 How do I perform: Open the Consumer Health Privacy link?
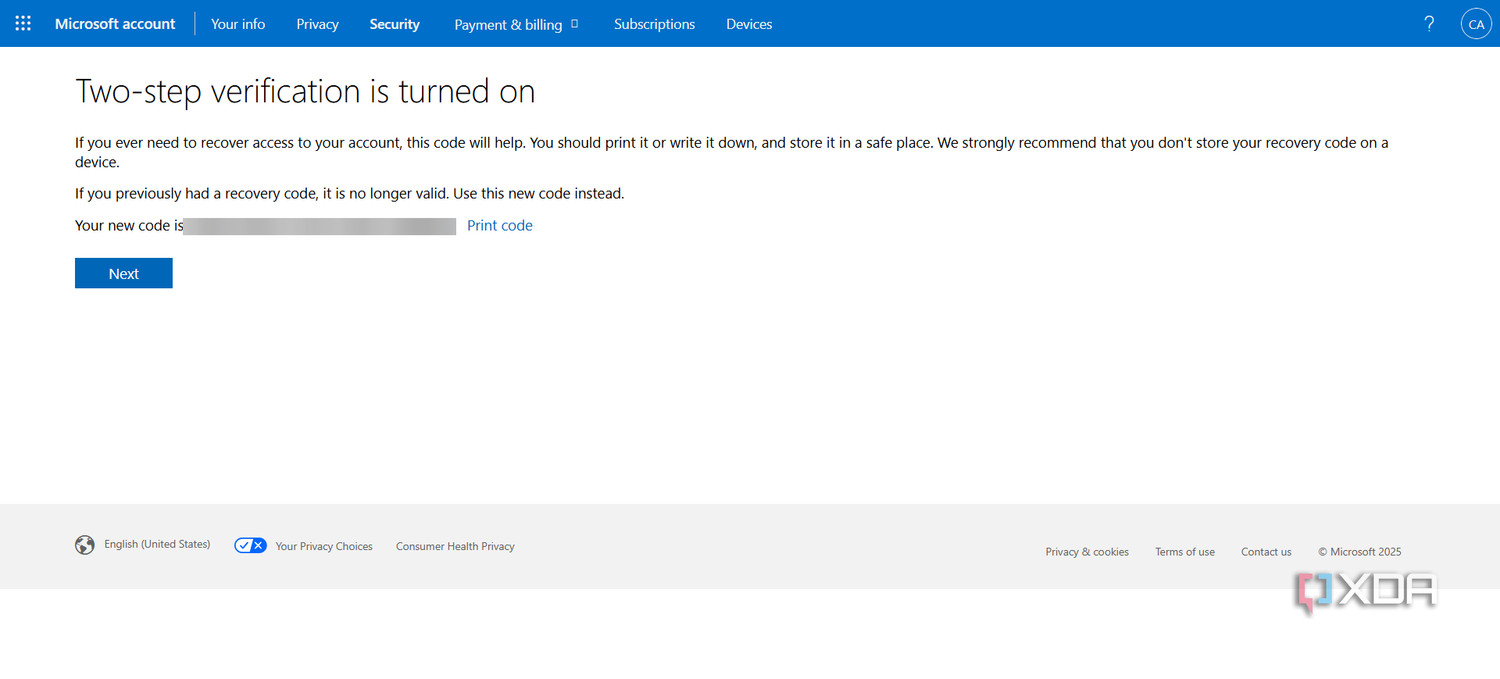click(455, 546)
